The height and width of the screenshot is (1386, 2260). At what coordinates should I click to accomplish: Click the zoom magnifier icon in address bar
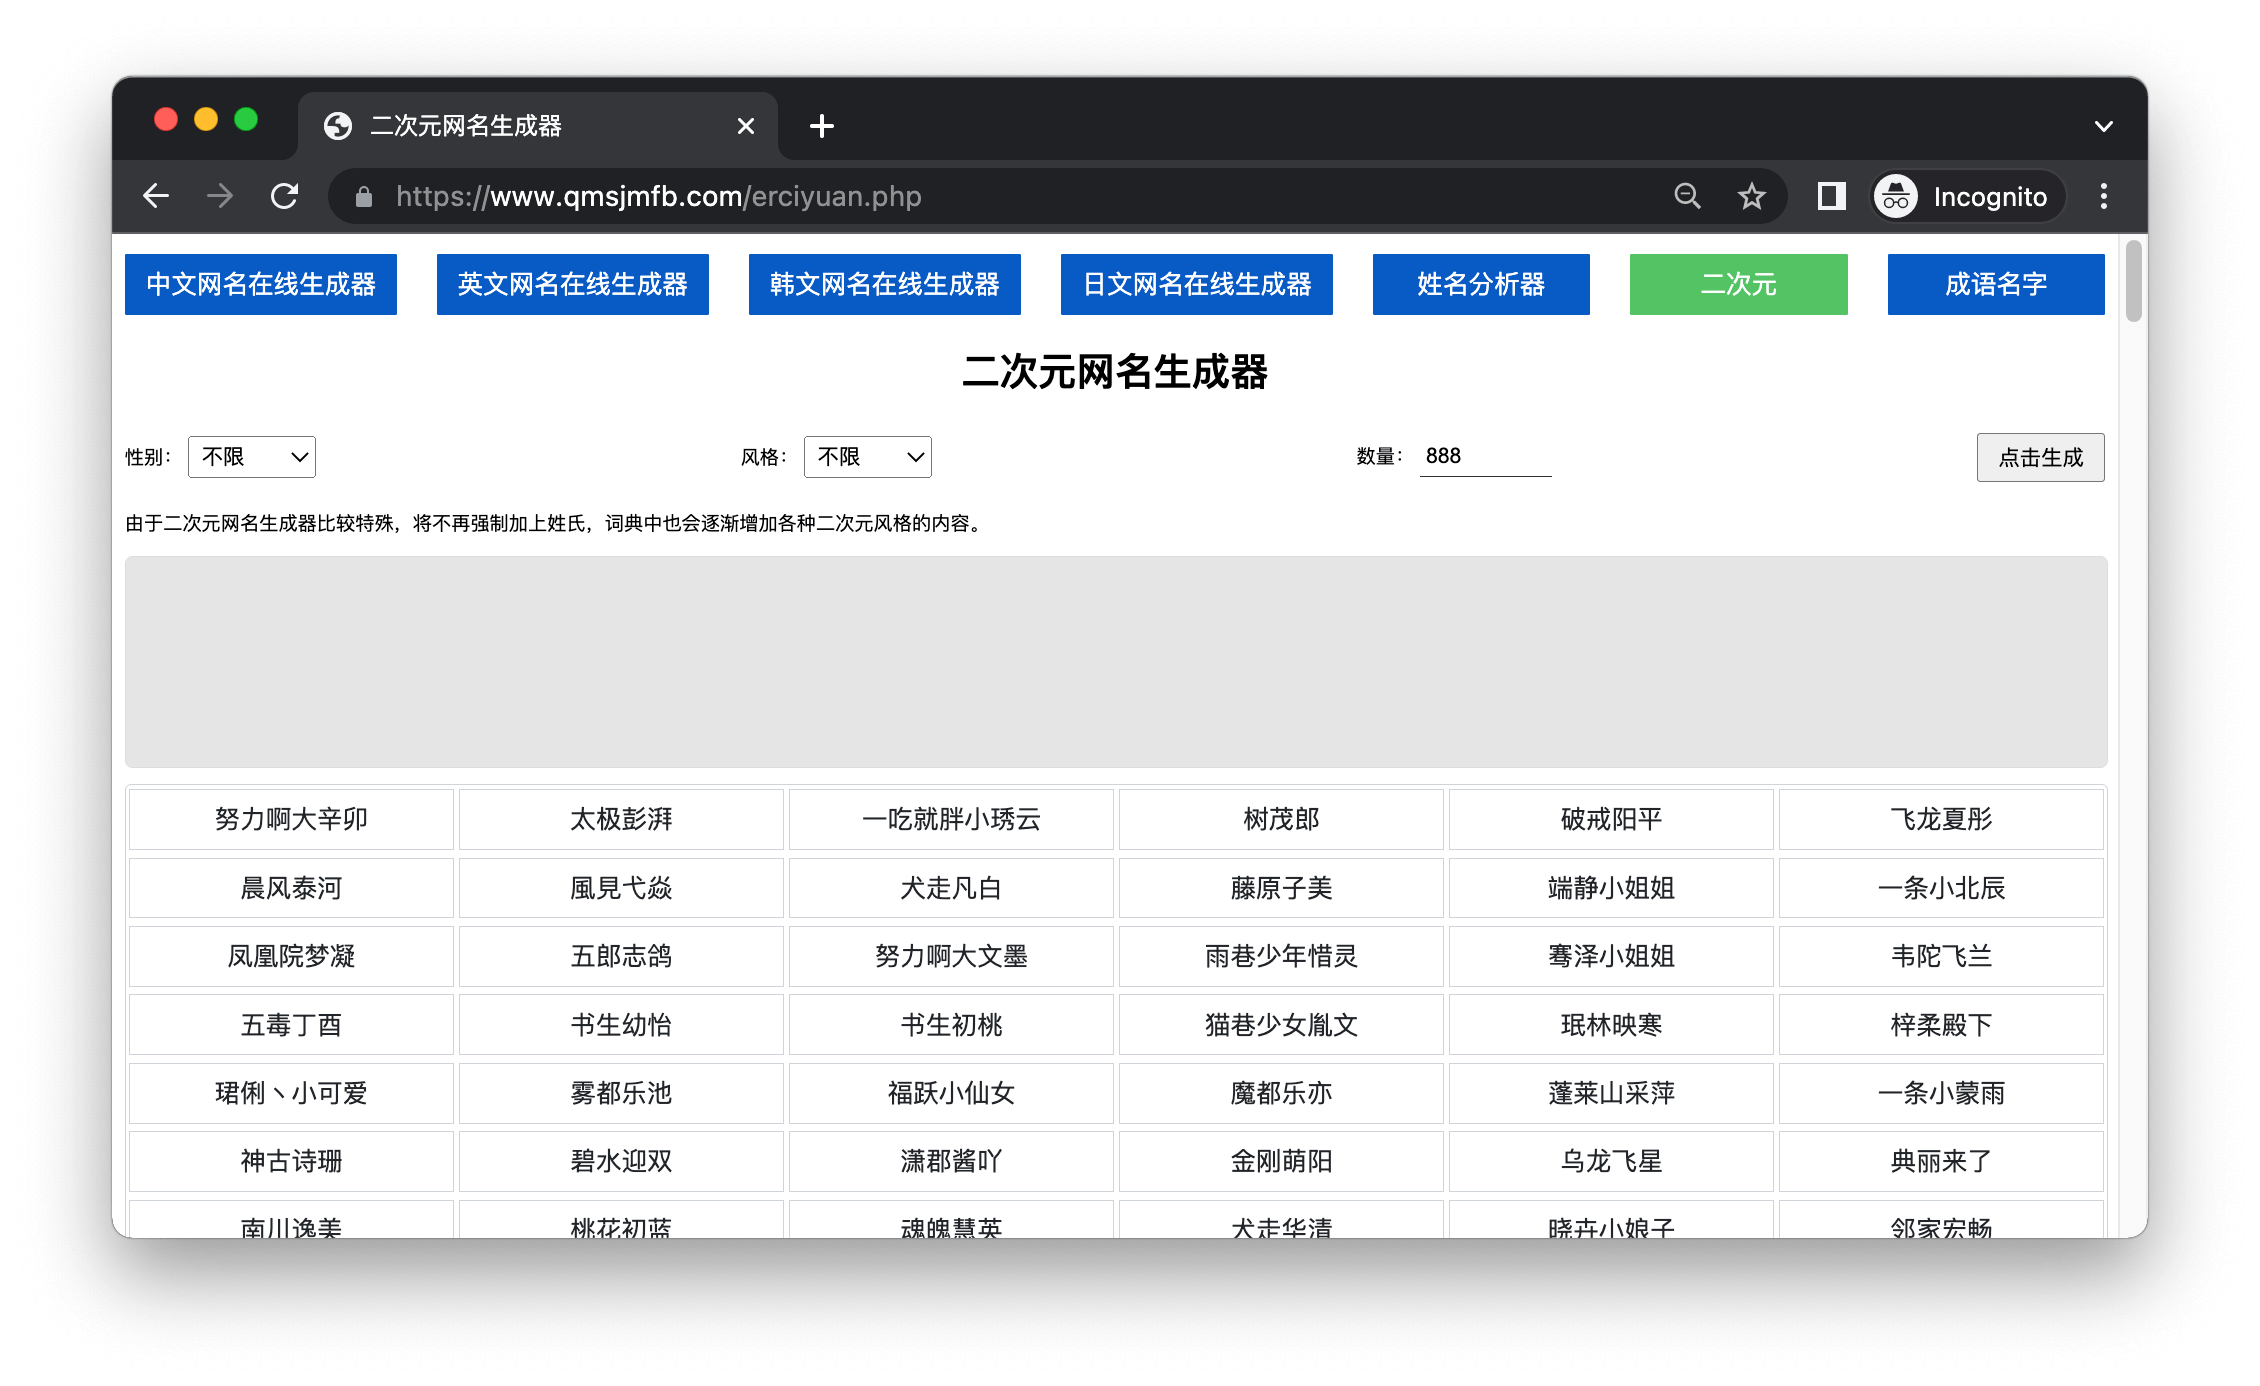tap(1687, 196)
